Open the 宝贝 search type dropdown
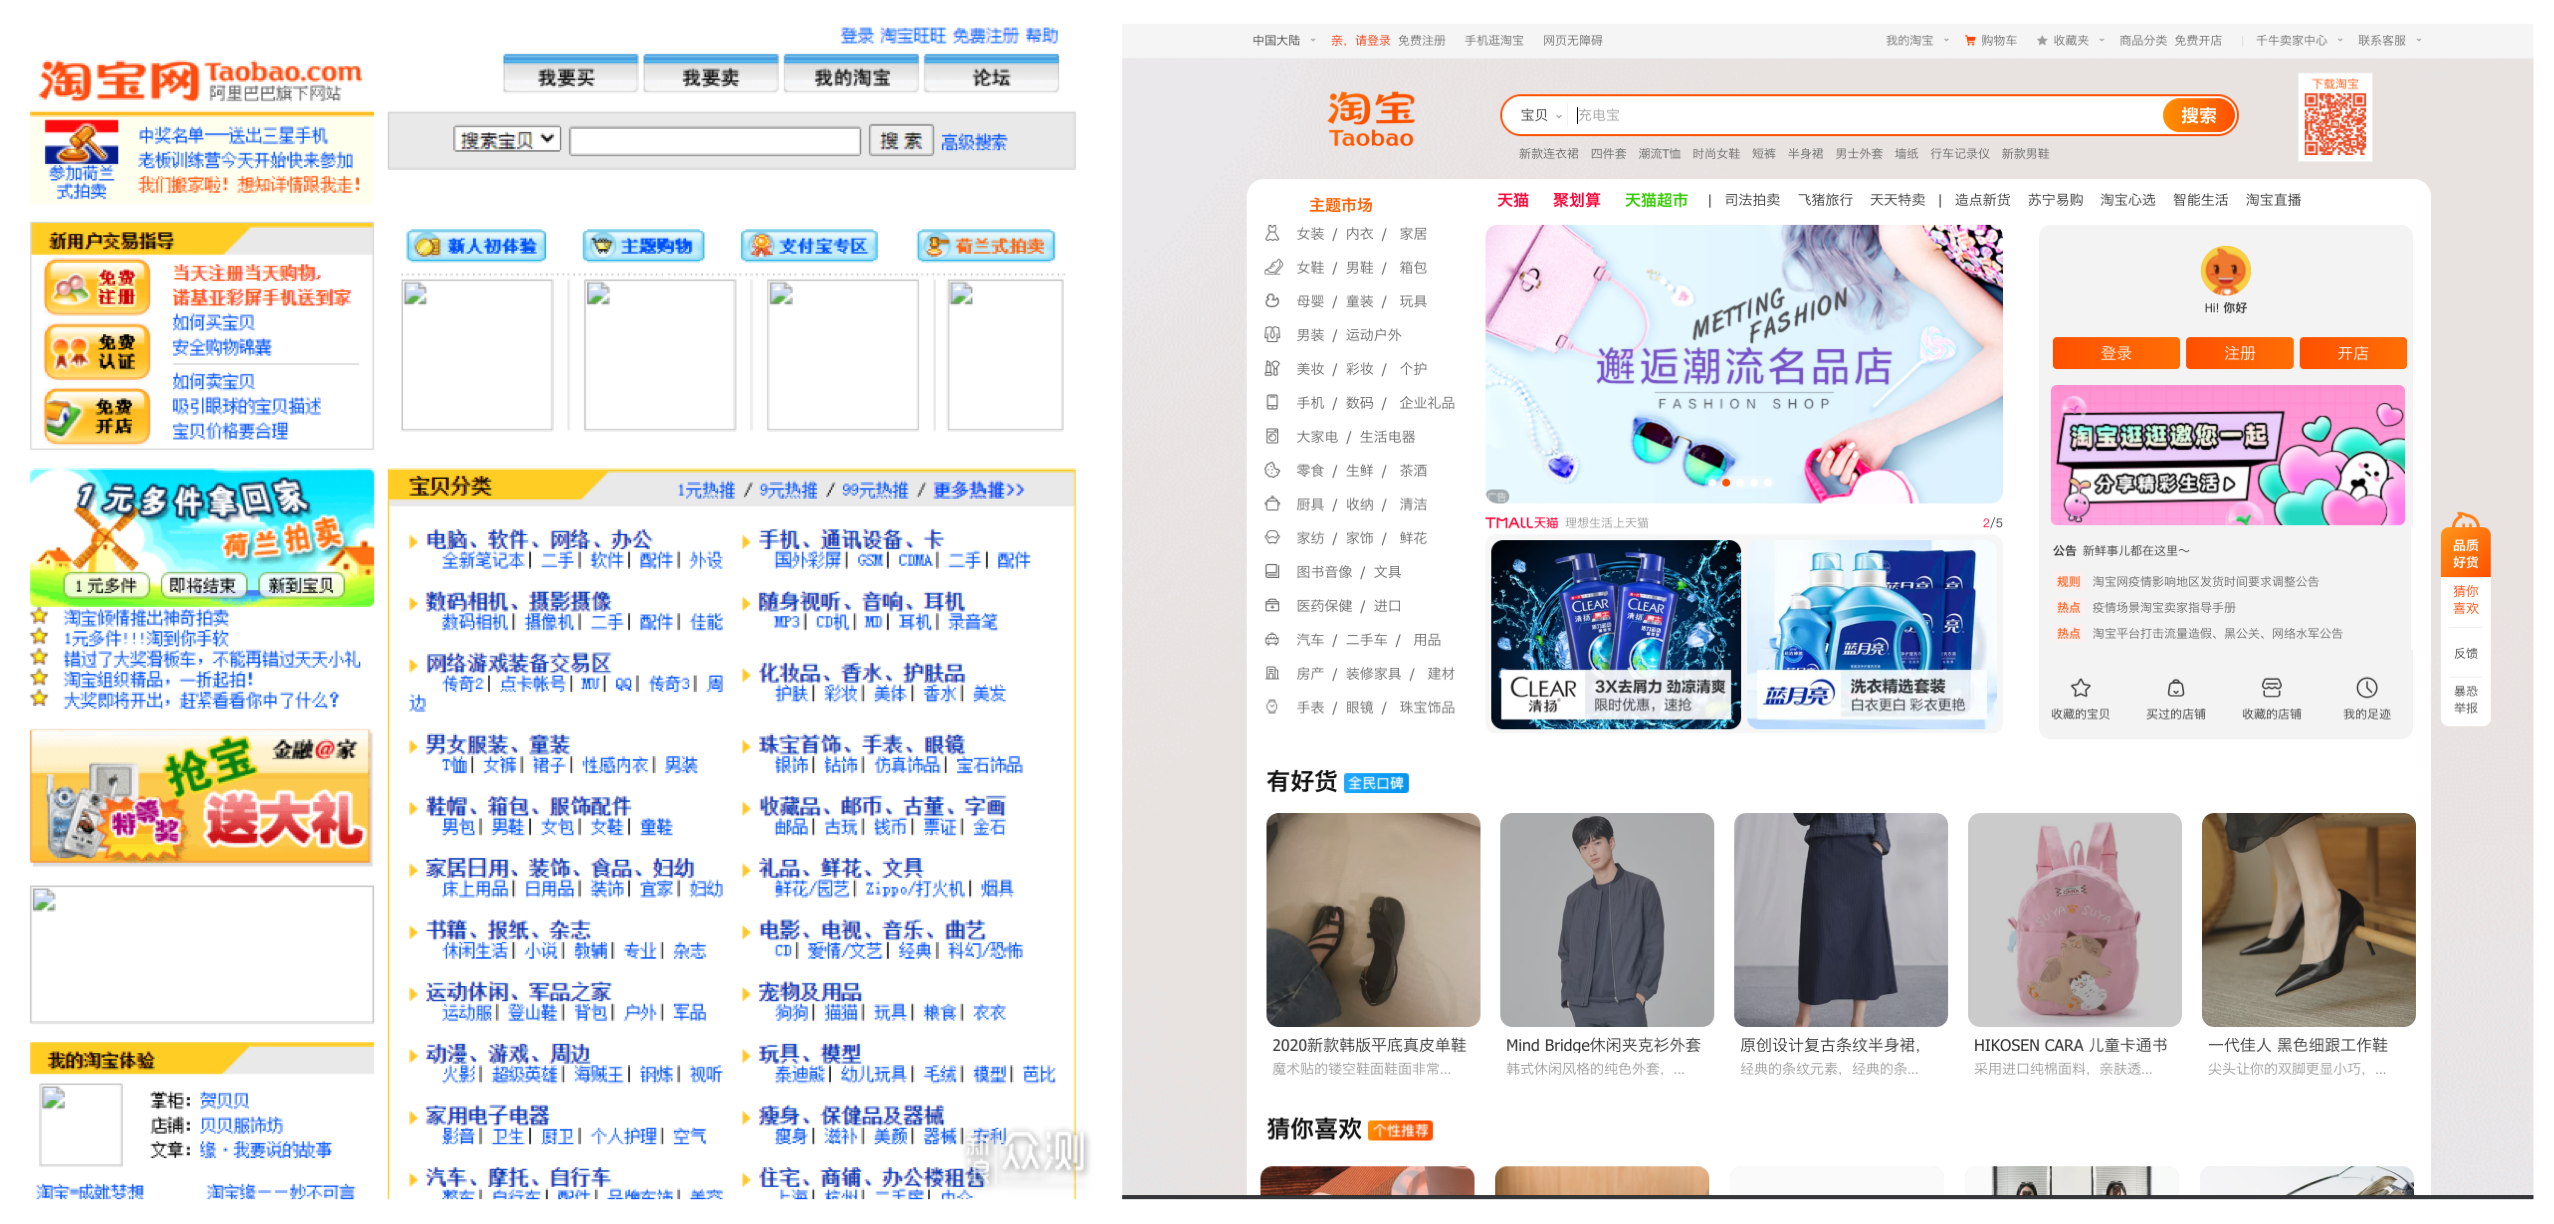2554x1224 pixels. [x=1540, y=116]
